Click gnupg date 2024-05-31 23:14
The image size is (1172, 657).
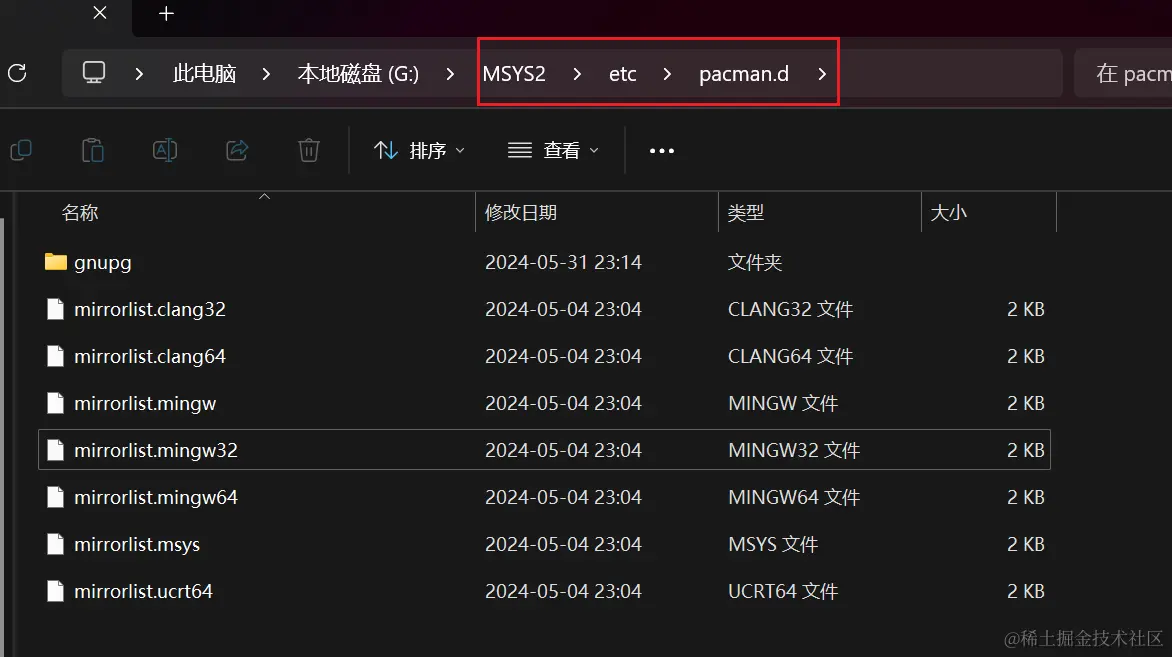coord(563,262)
